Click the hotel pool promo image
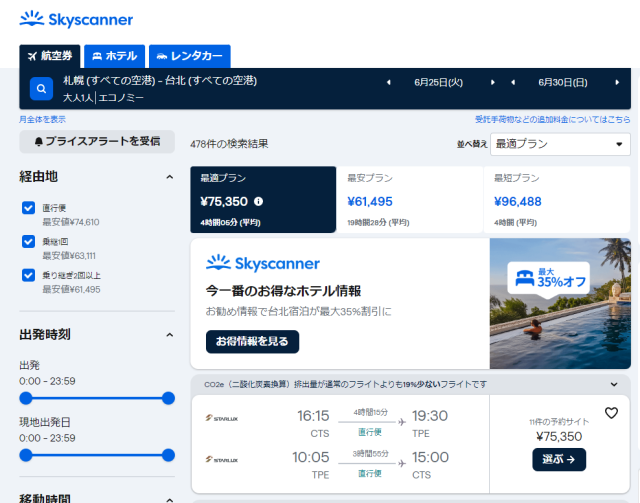 coord(560,304)
